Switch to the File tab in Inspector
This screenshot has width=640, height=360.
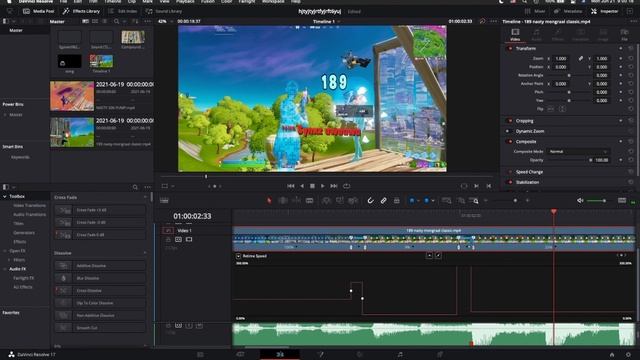pyautogui.click(x=624, y=35)
